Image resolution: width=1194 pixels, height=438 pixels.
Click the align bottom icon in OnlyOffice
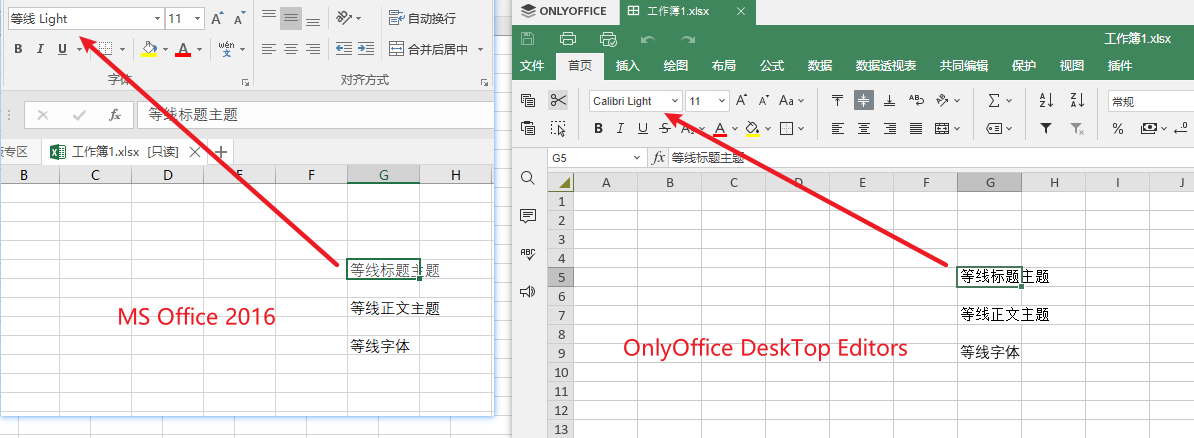point(889,101)
